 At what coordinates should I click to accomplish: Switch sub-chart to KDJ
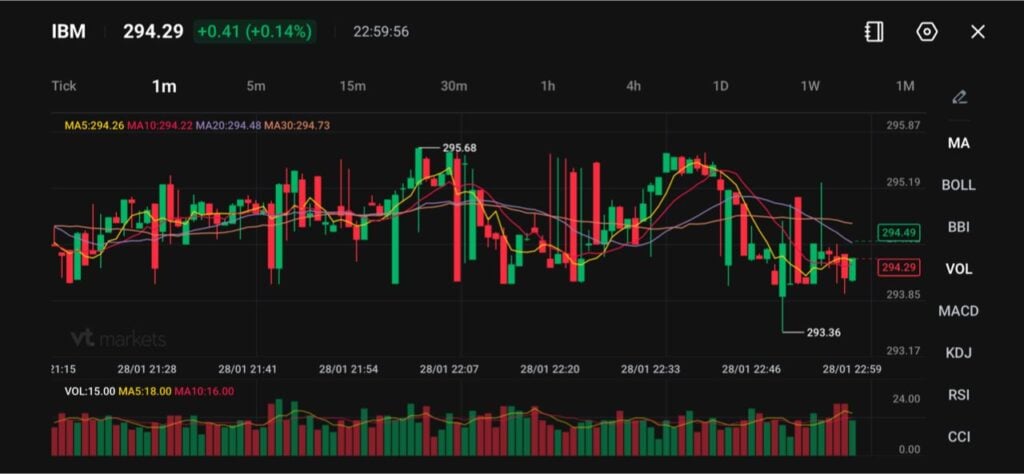pyautogui.click(x=958, y=353)
